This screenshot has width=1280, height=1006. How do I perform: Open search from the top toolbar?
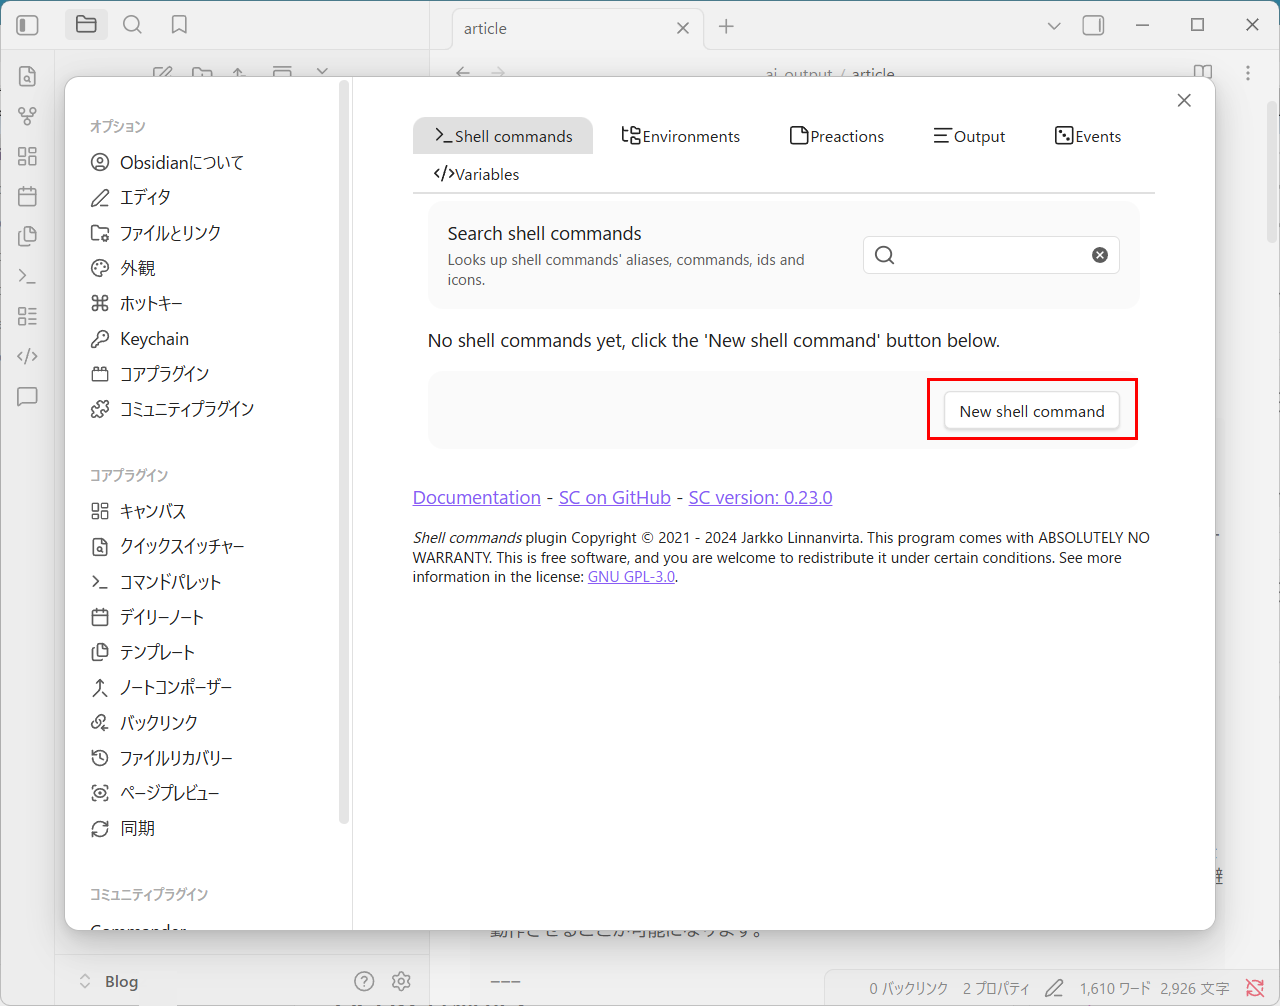[x=132, y=24]
